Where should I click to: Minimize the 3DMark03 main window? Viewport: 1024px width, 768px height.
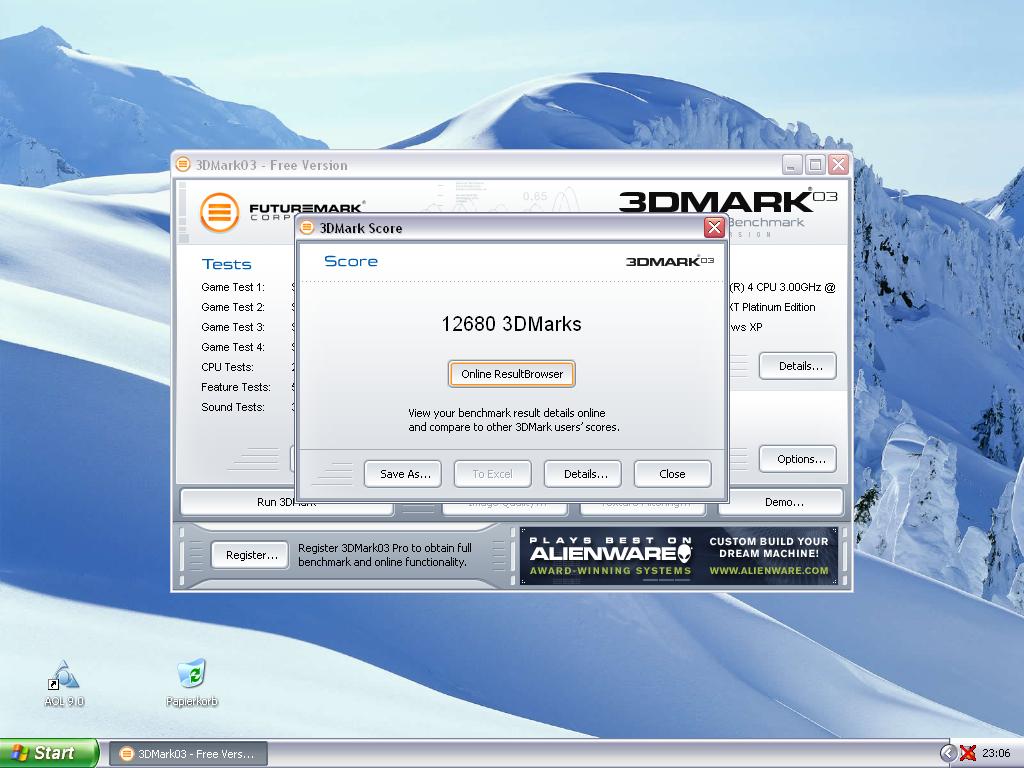[792, 165]
